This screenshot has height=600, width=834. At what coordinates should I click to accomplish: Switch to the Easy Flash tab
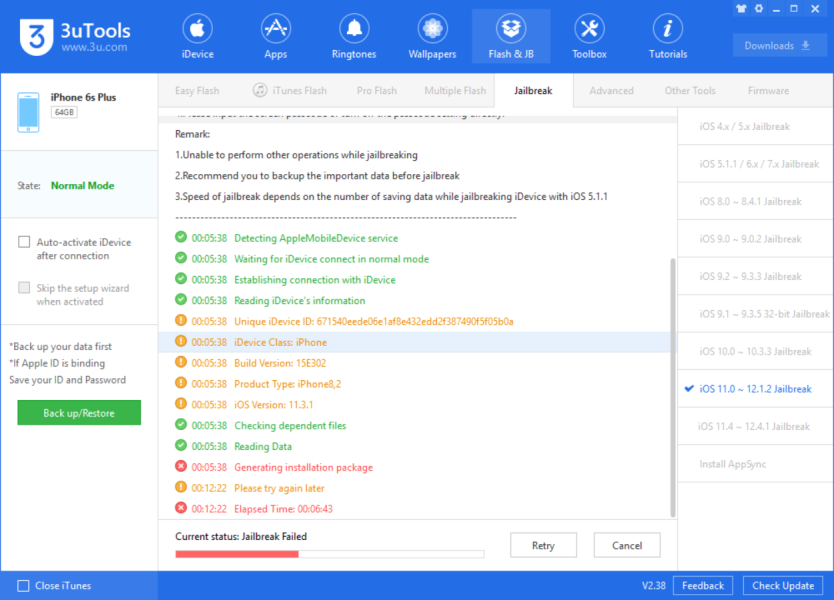tap(197, 91)
